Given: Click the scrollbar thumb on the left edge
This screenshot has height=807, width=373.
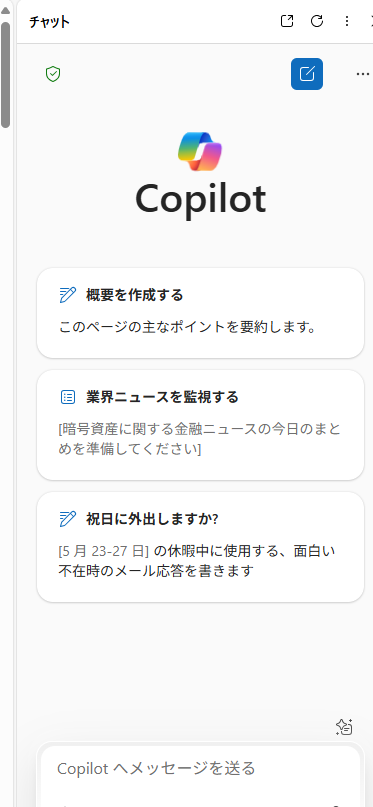Looking at the screenshot, I should [5, 75].
